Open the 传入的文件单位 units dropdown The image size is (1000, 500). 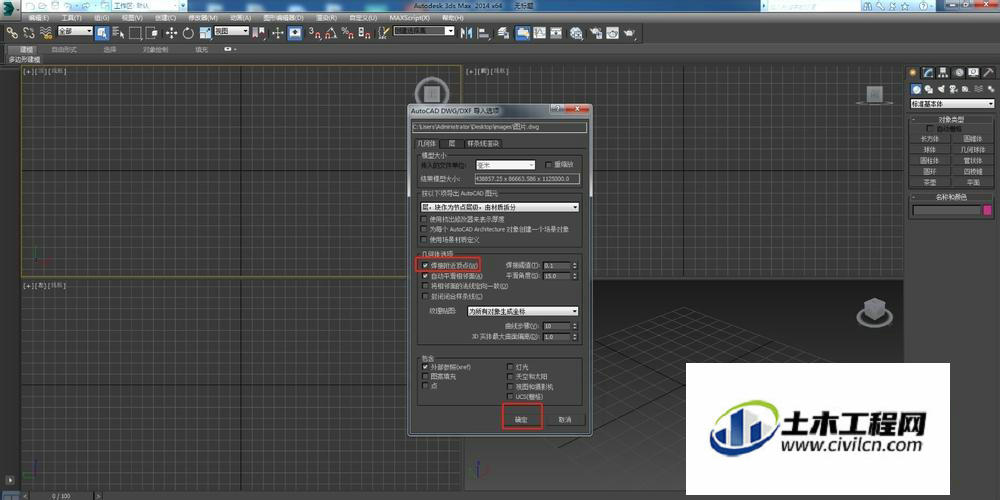click(504, 165)
